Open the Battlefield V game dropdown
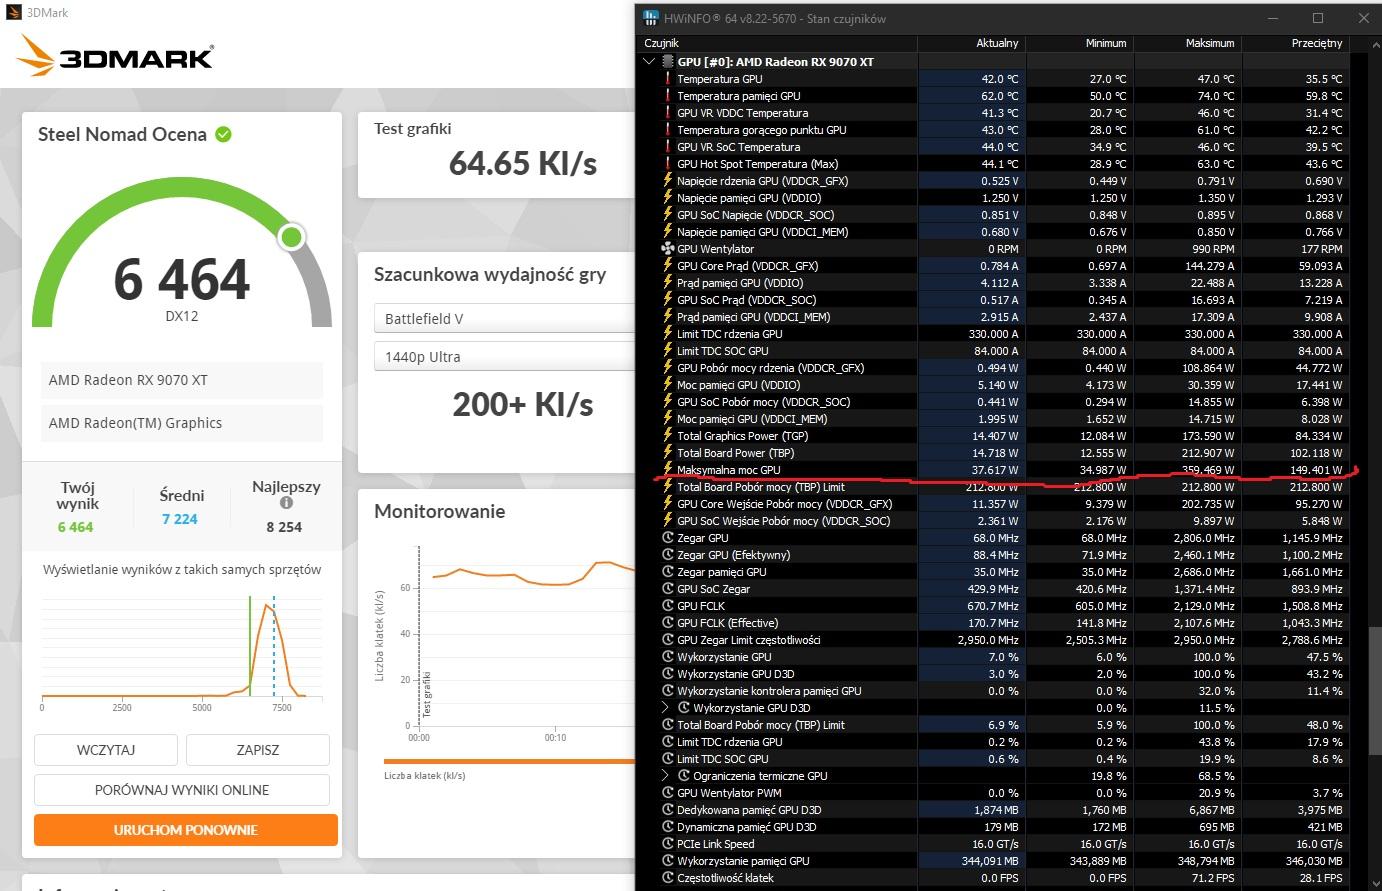 (x=504, y=319)
